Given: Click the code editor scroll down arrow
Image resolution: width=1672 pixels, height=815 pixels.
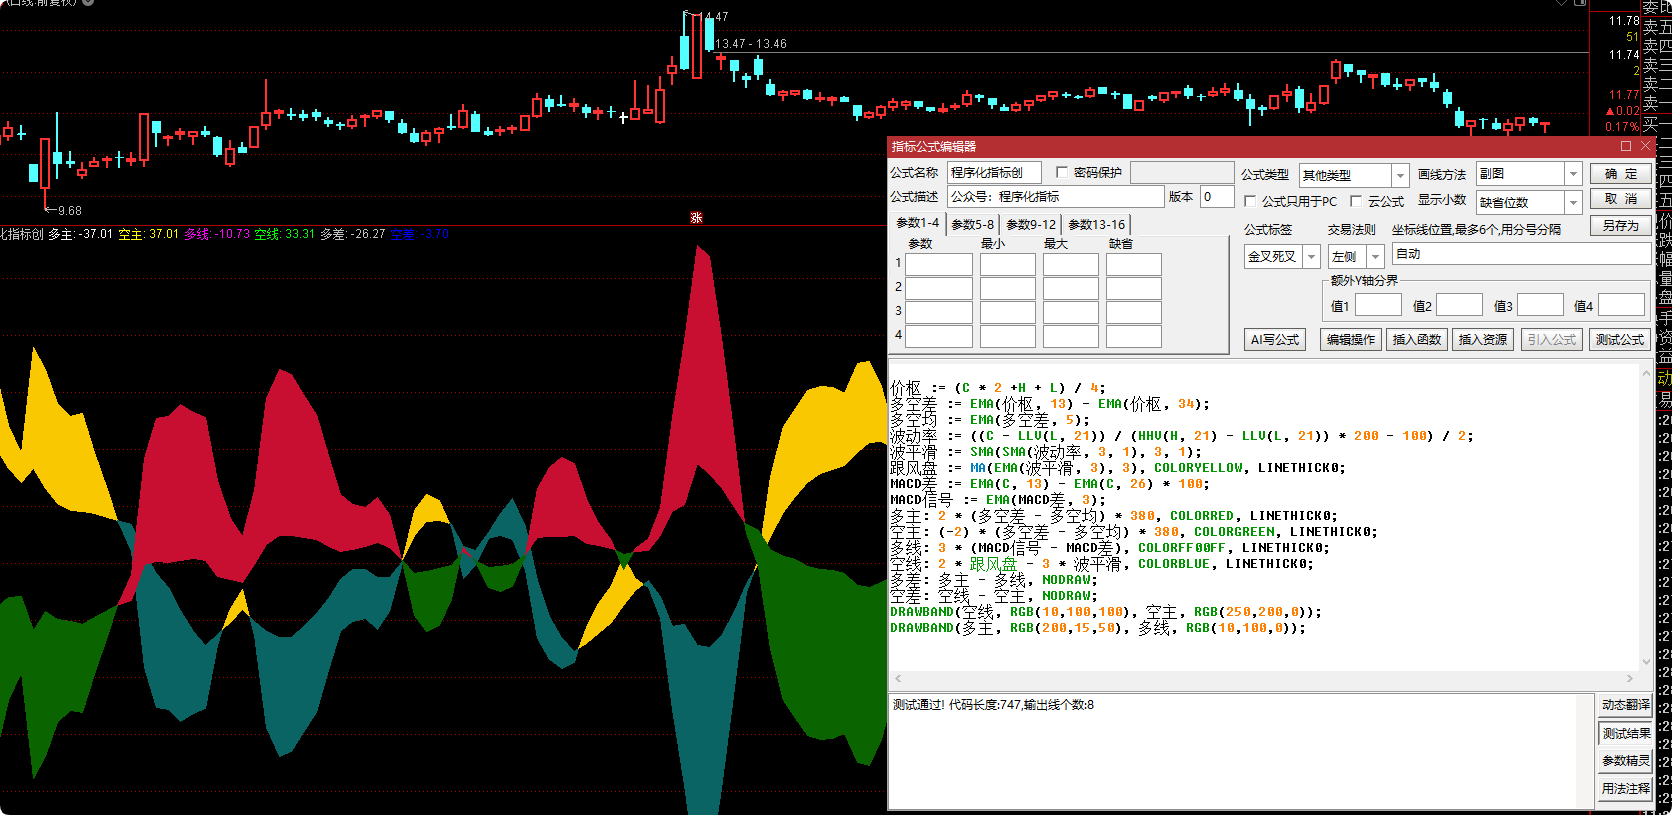Looking at the screenshot, I should tap(1646, 662).
